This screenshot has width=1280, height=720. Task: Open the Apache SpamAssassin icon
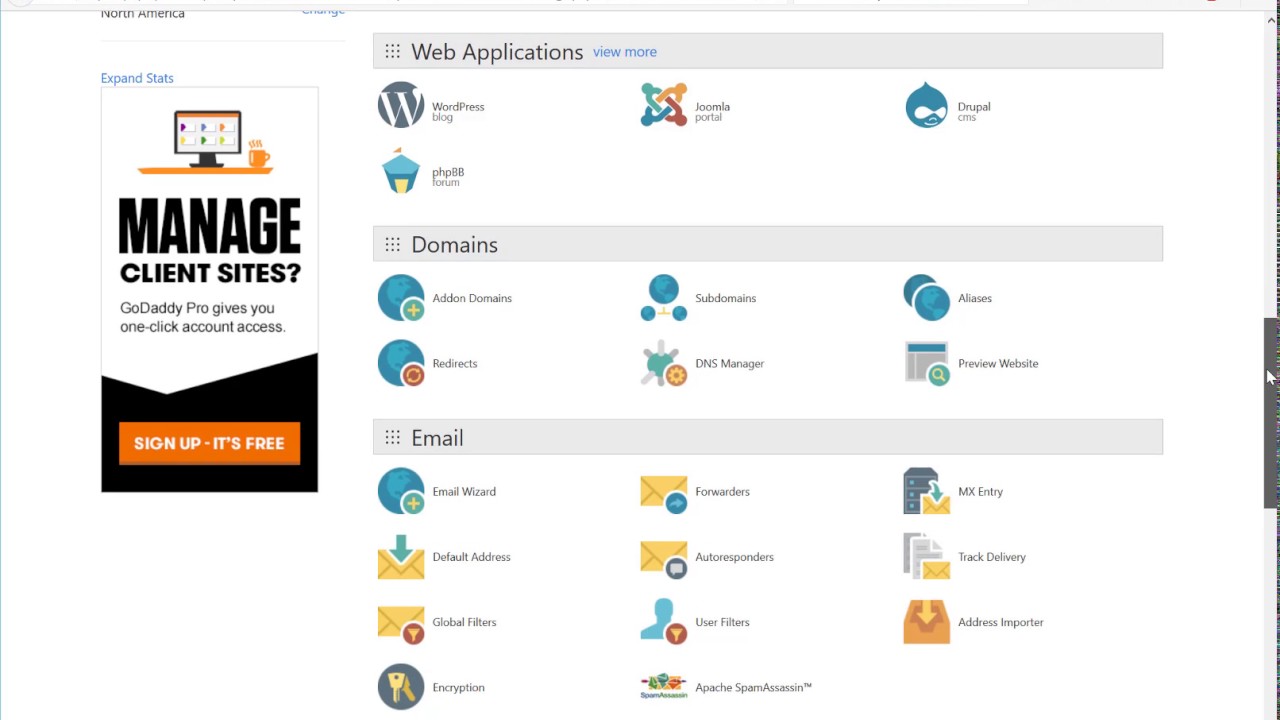[x=664, y=687]
